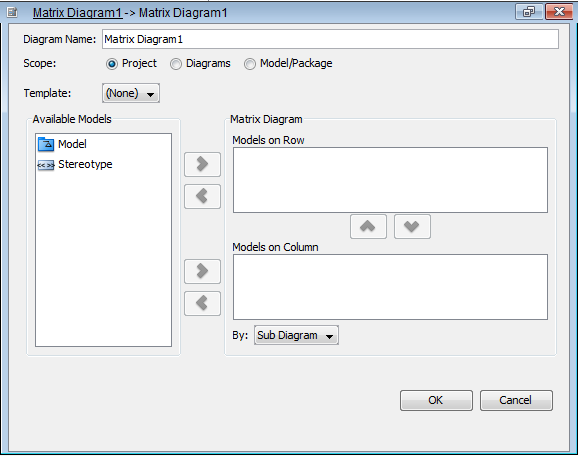Remove model from Models on Column

[x=202, y=304]
